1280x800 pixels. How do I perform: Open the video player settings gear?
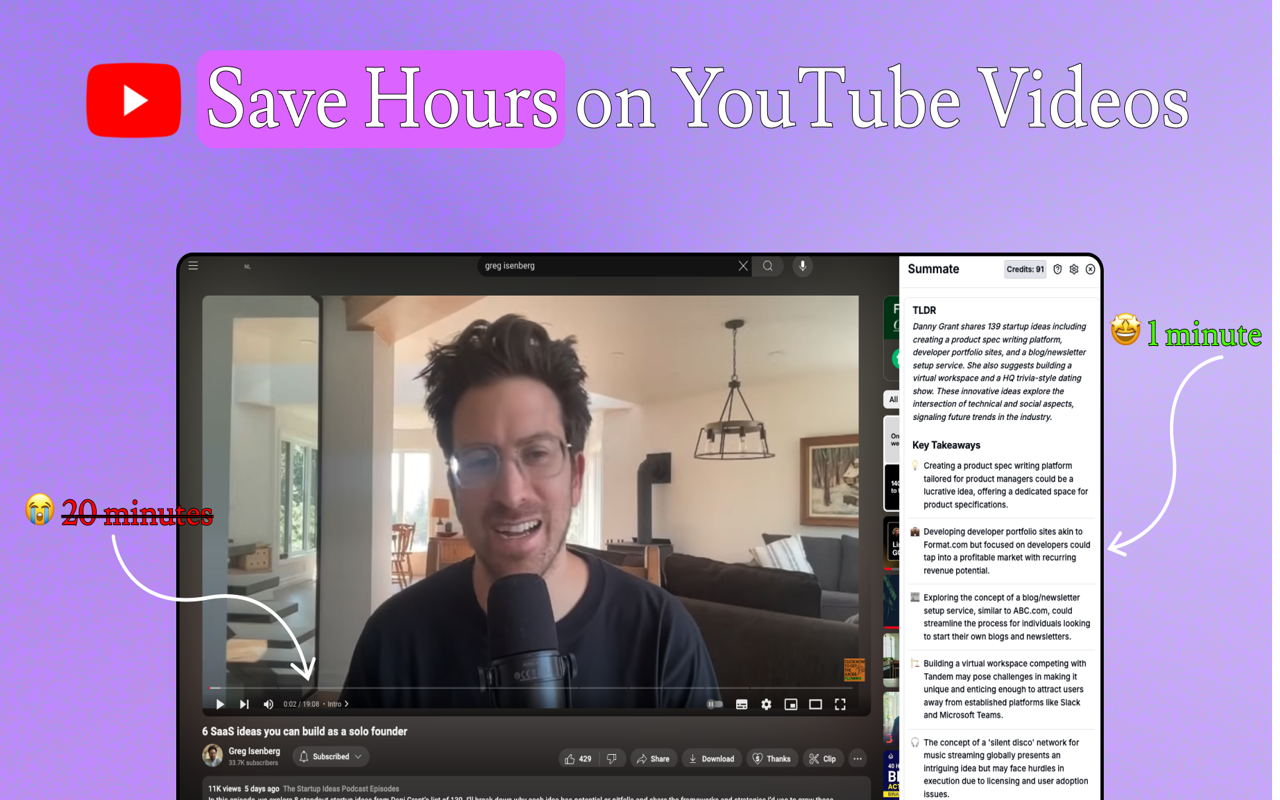766,704
